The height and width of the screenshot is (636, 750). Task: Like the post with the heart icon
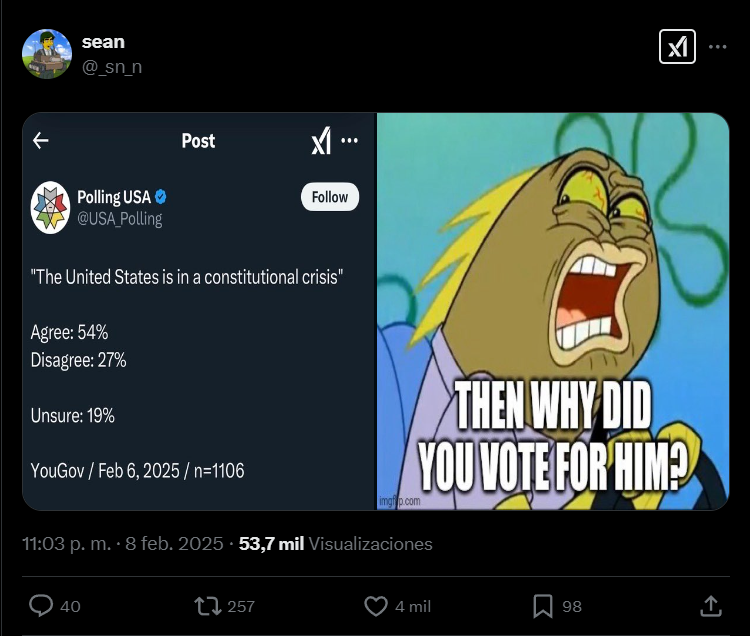click(x=376, y=606)
